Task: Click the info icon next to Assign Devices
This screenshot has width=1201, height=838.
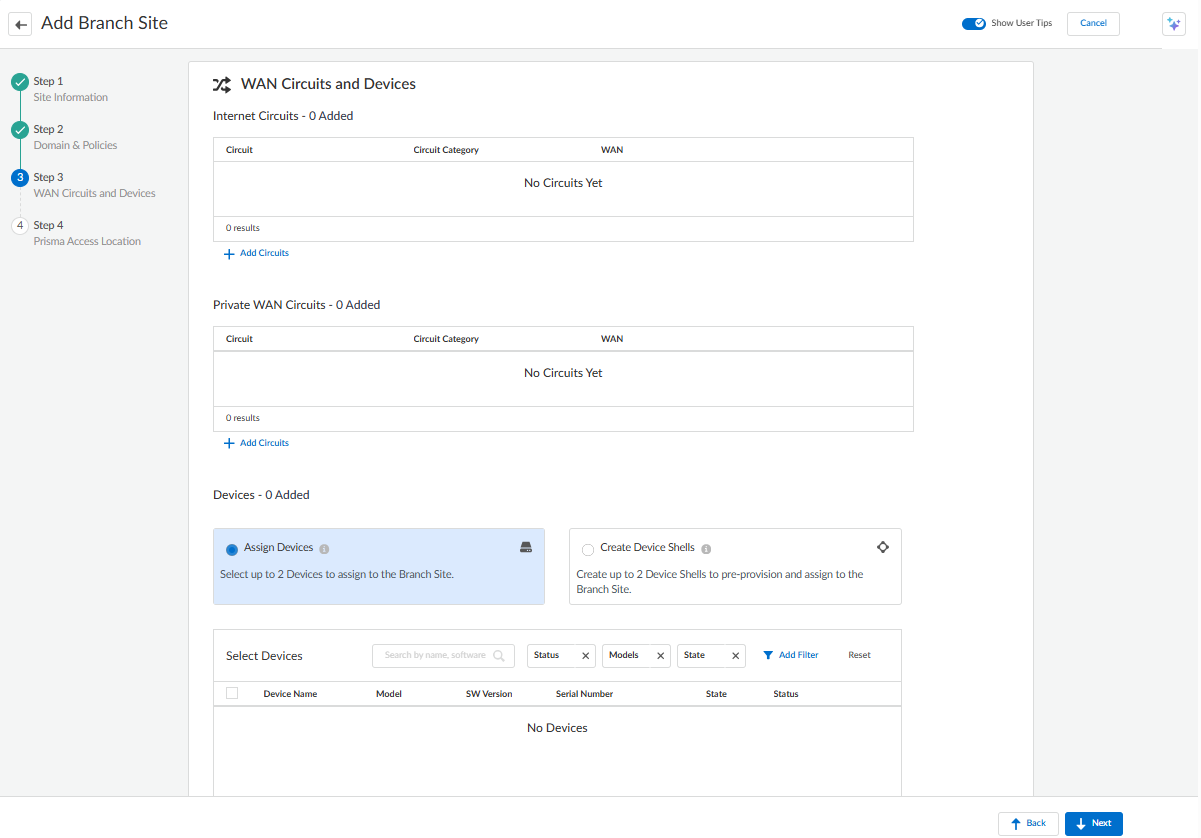Action: point(324,549)
